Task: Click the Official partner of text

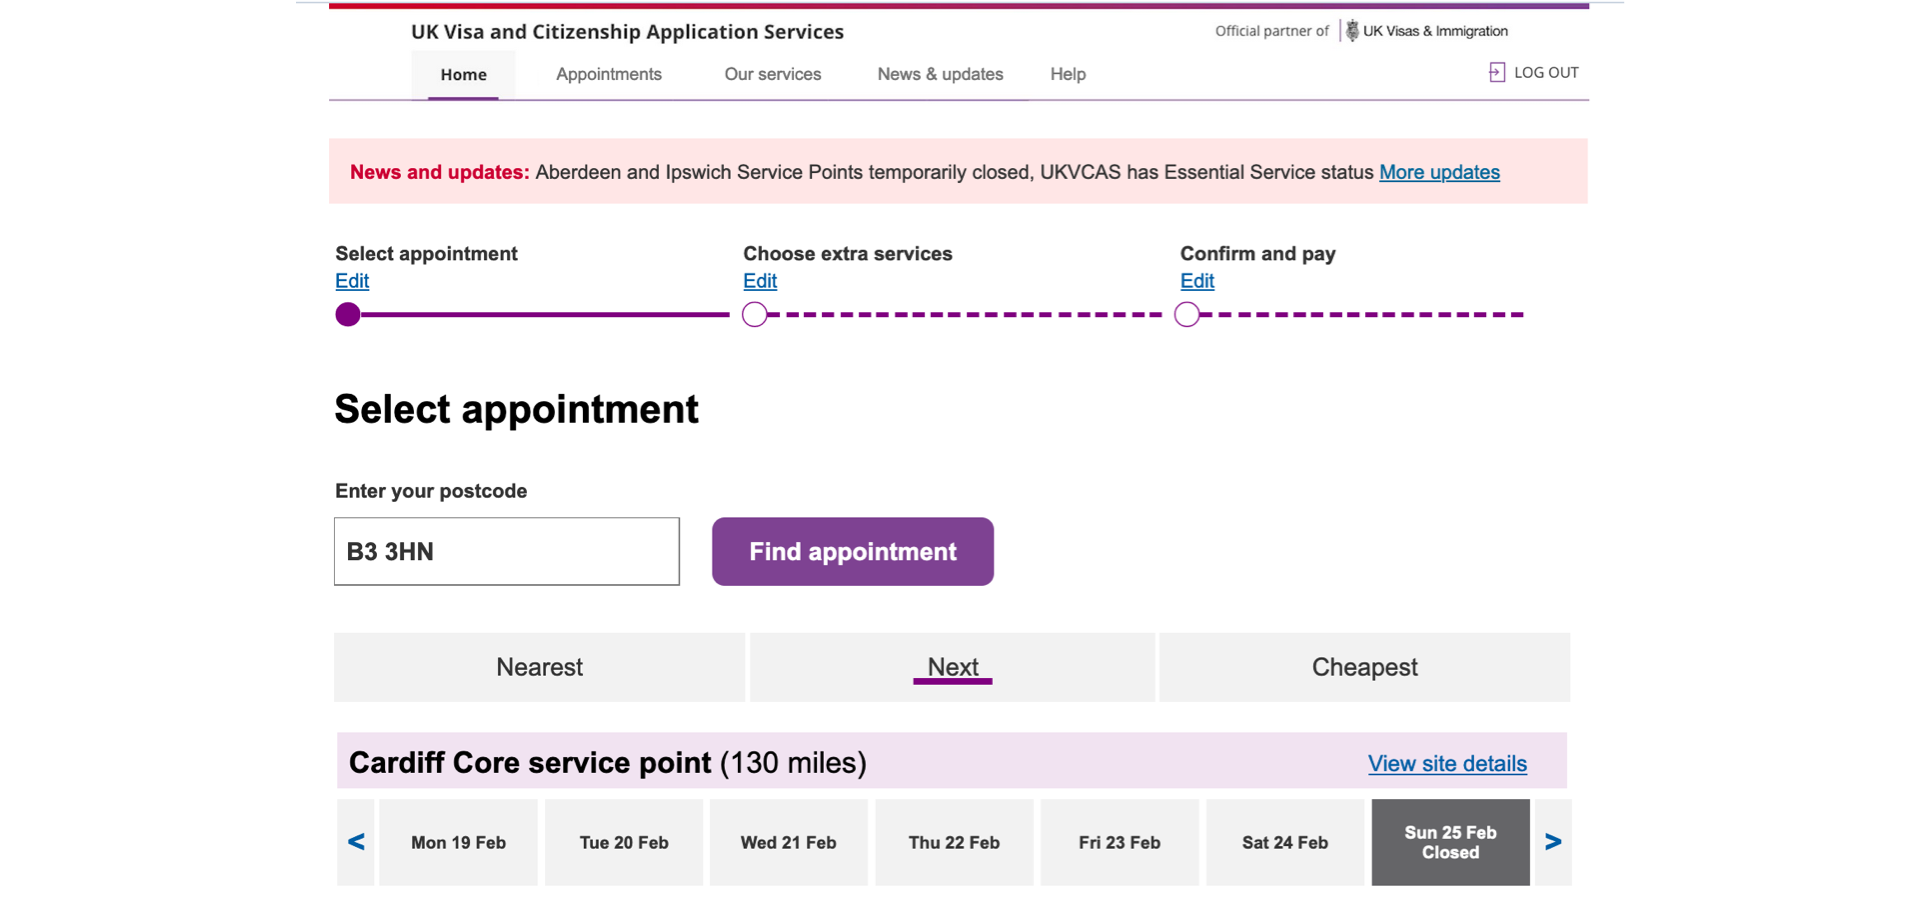Action: tap(1272, 31)
